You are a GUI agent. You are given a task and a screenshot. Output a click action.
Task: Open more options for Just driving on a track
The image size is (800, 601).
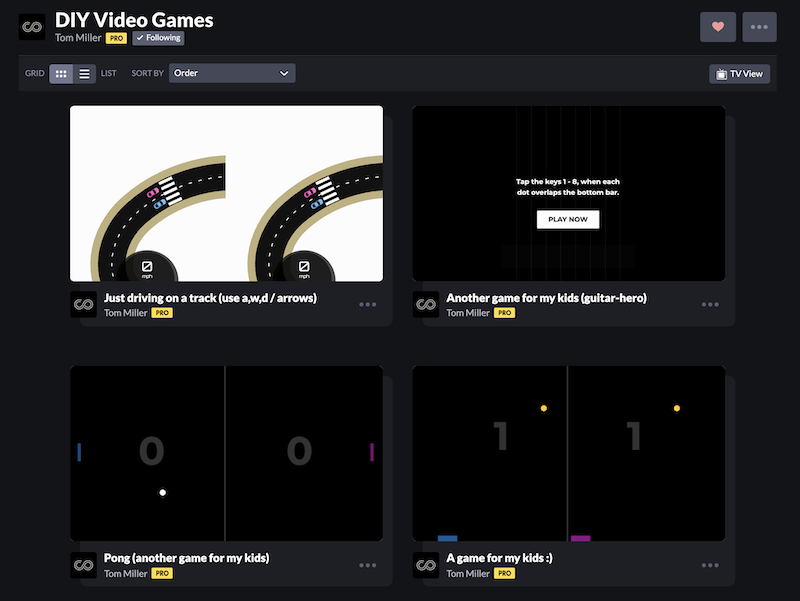point(367,305)
